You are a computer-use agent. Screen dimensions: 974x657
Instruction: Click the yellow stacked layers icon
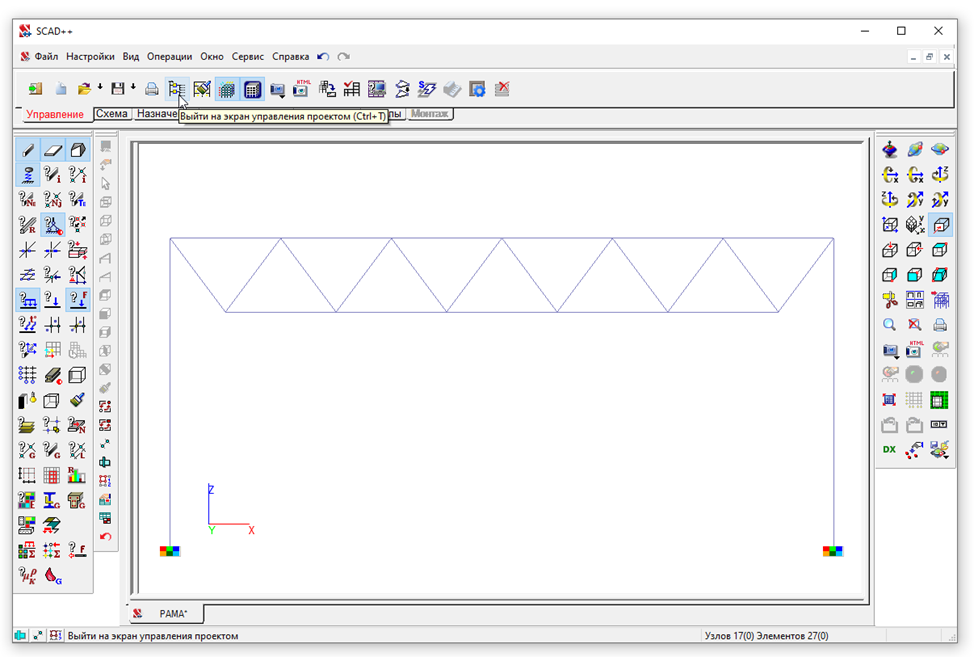(27, 425)
